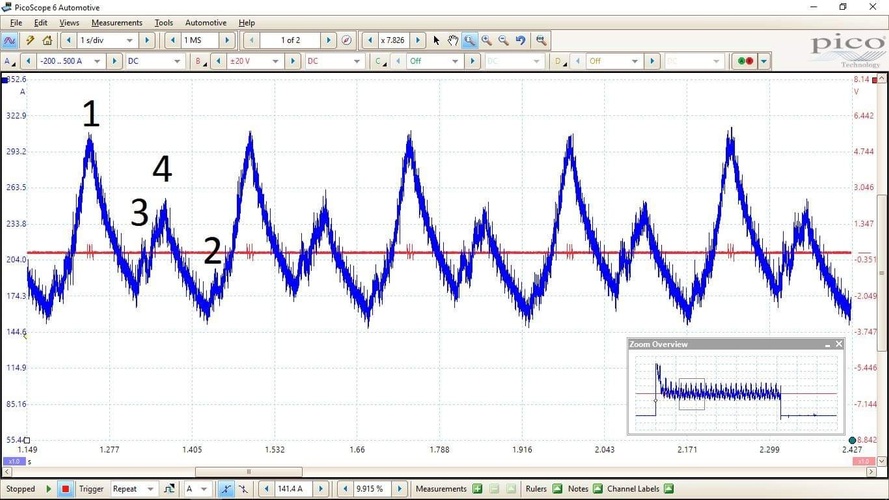Click the red stop capture button
The height and width of the screenshot is (500, 889).
tap(65, 489)
